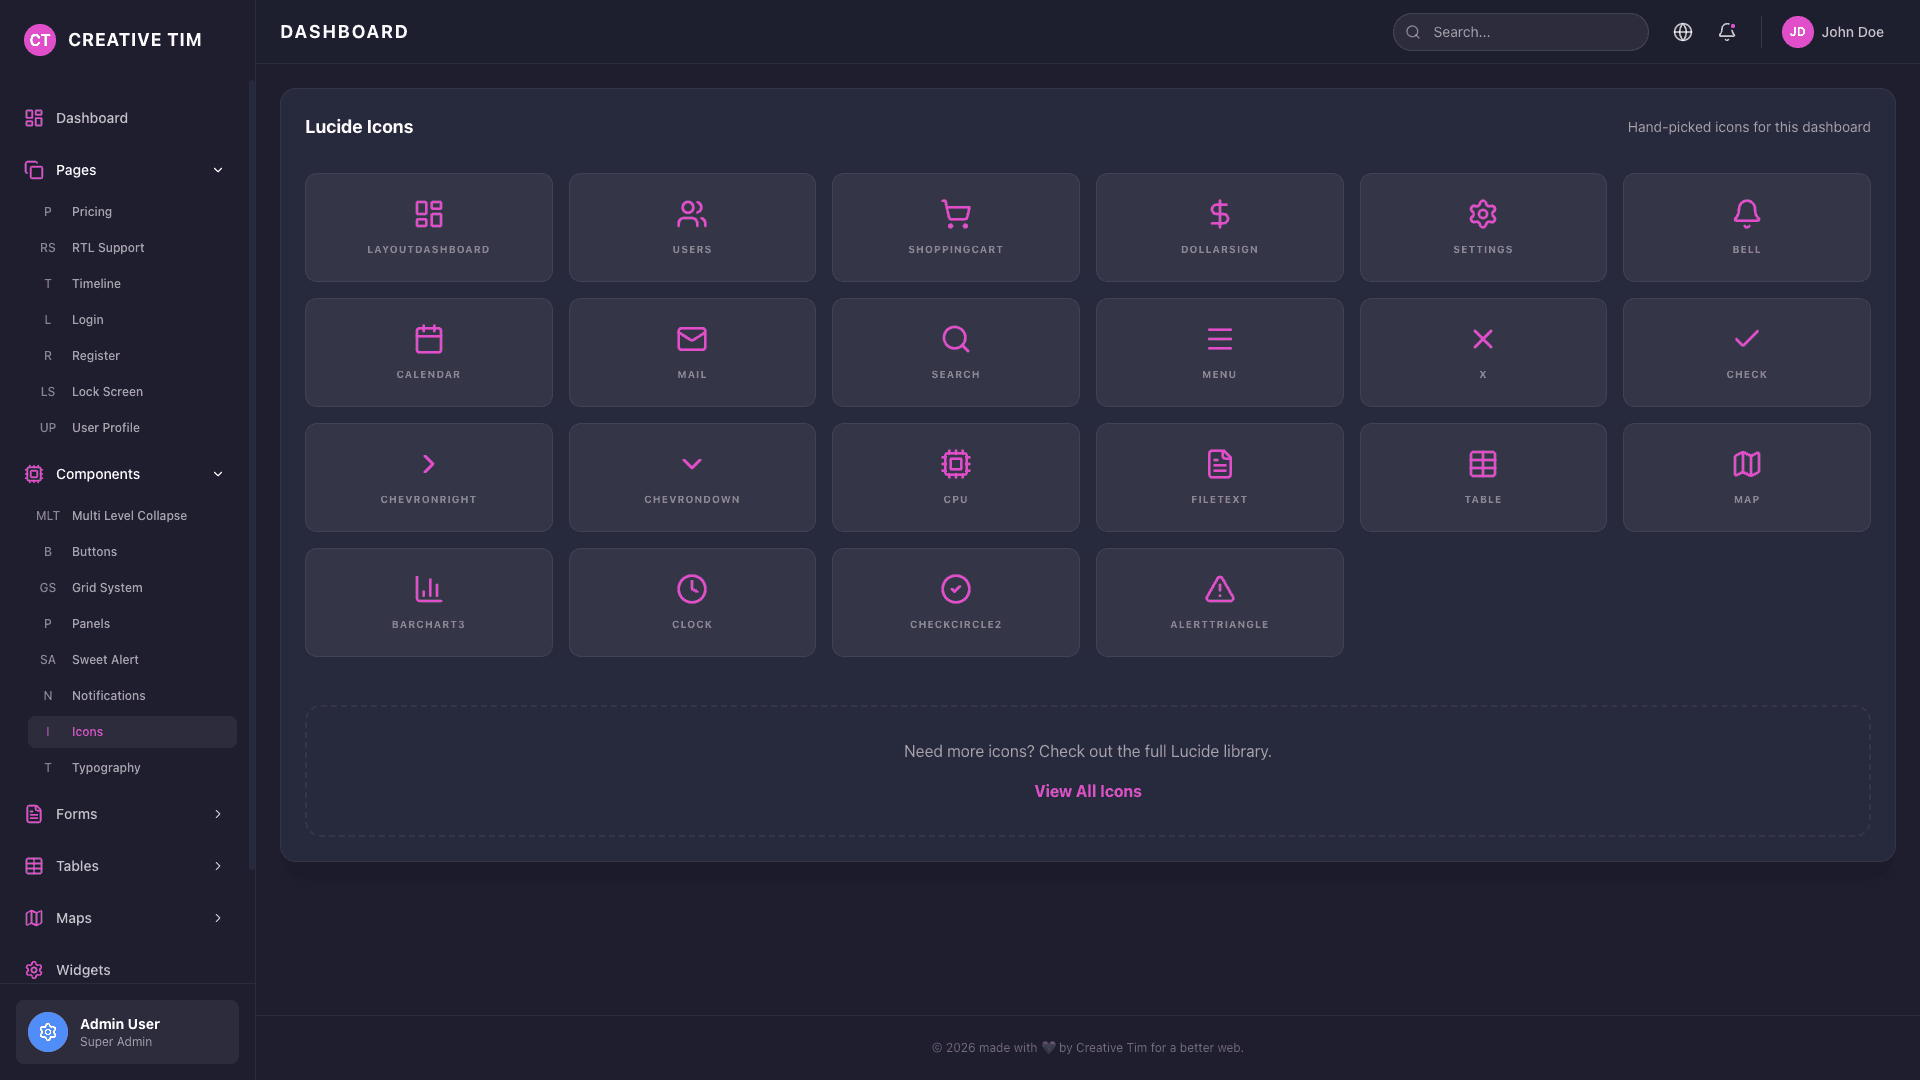Select the ShoppingCart icon tile

pyautogui.click(x=955, y=227)
